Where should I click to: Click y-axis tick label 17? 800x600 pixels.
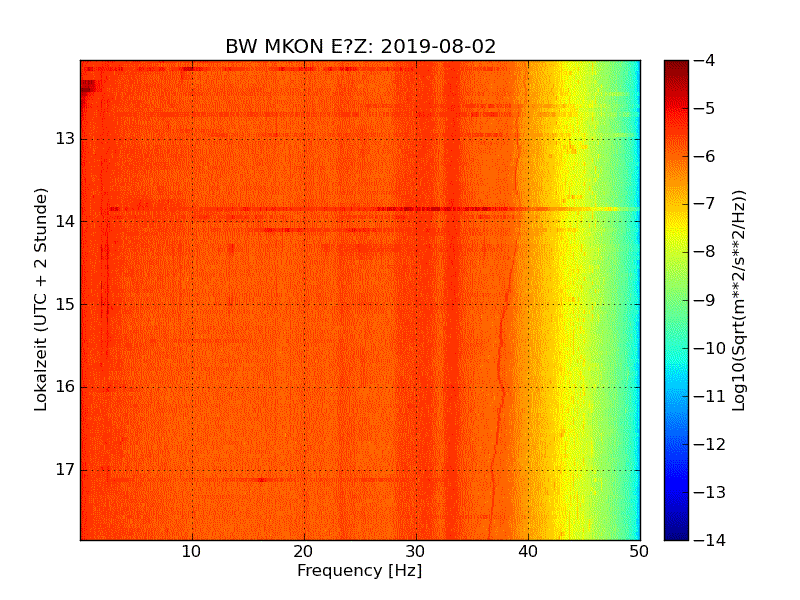pyautogui.click(x=65, y=469)
